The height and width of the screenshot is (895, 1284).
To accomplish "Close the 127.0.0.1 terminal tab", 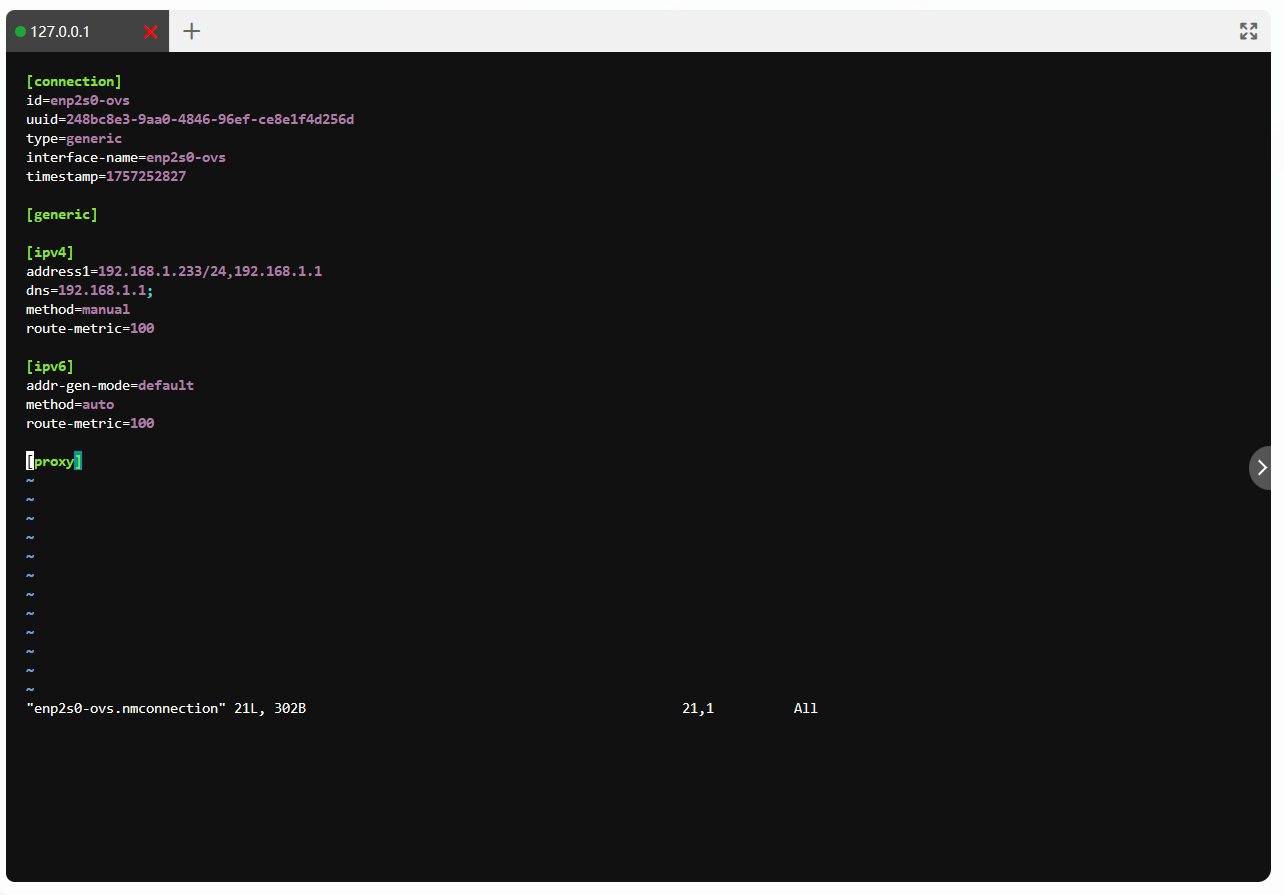I will (151, 32).
